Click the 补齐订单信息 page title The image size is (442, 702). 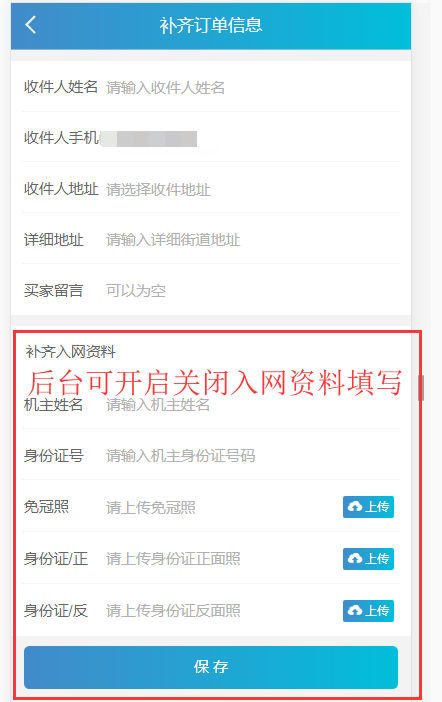(x=211, y=25)
